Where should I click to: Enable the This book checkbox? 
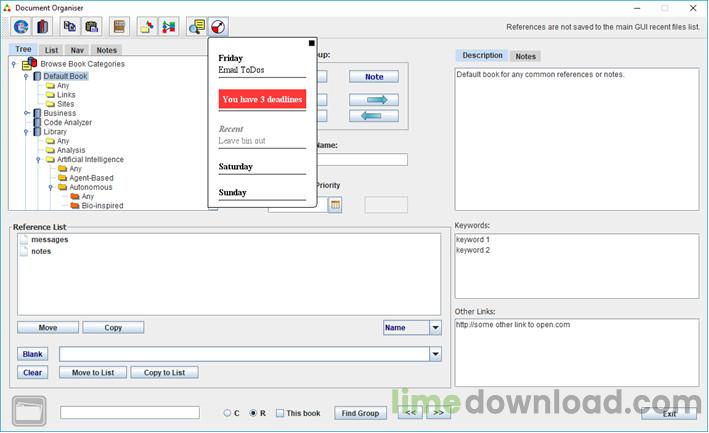tap(280, 413)
